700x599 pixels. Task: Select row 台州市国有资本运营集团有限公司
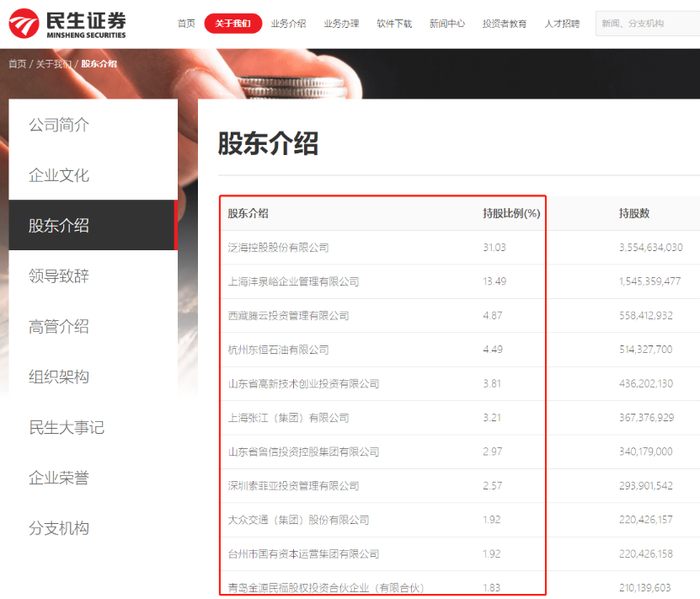tap(459, 554)
